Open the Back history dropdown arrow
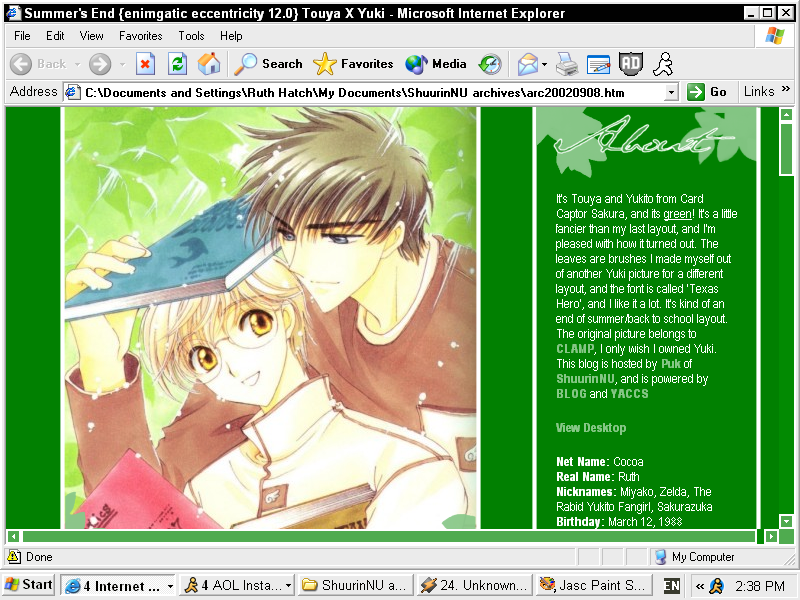 (78, 64)
